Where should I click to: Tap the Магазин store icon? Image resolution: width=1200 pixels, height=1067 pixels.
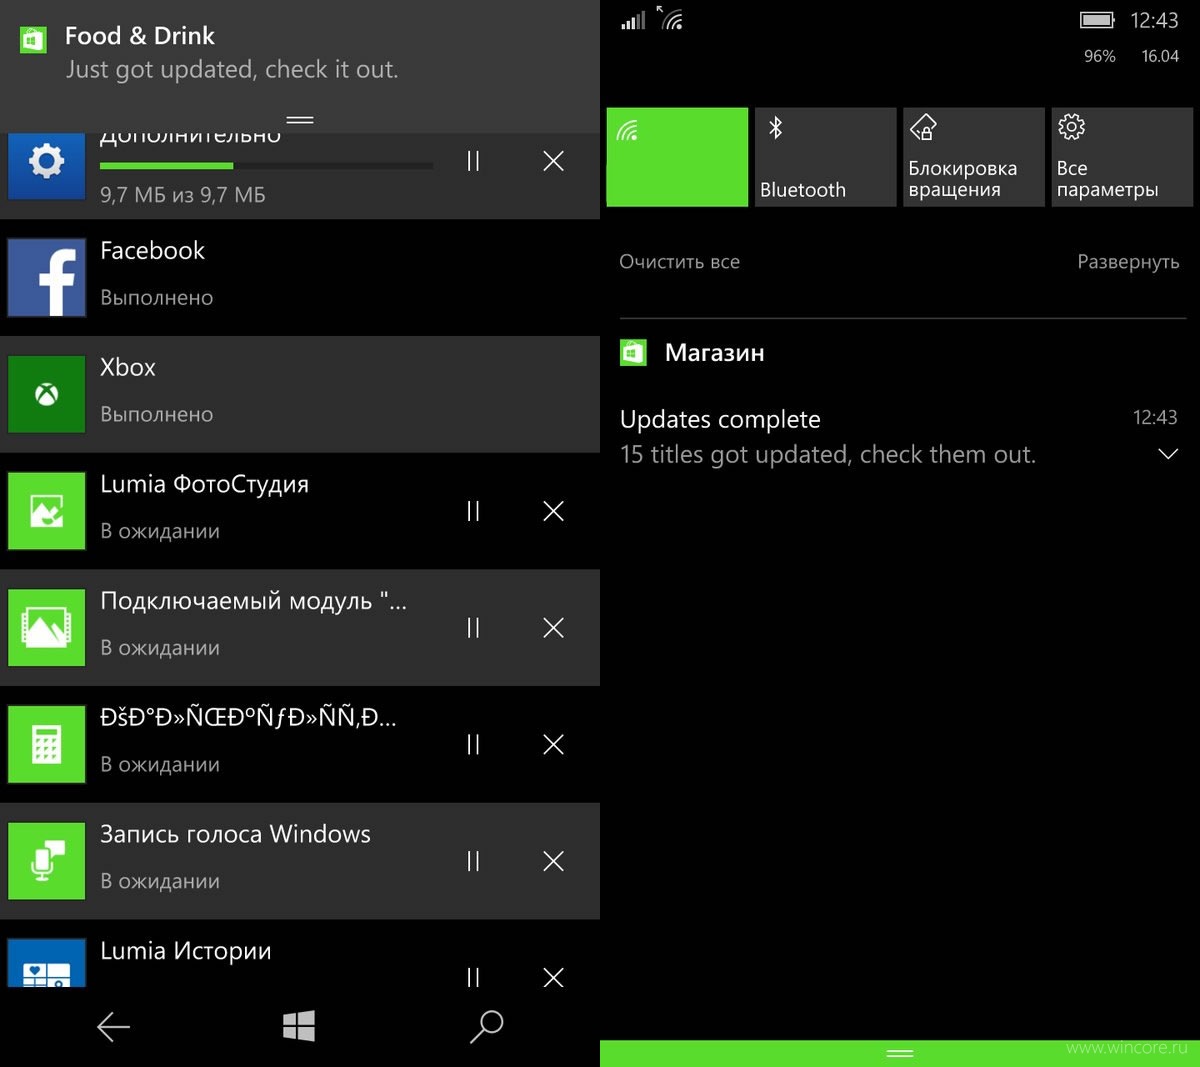click(633, 353)
